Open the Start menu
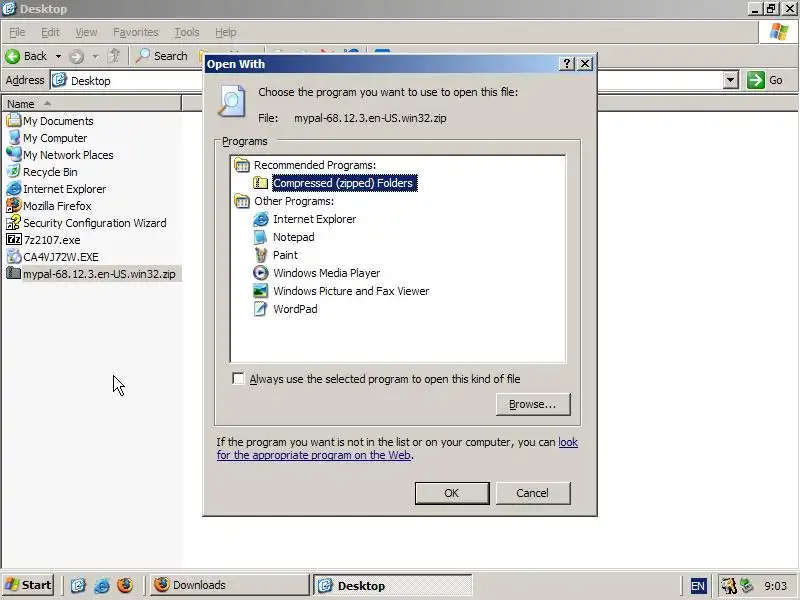 [x=28, y=585]
